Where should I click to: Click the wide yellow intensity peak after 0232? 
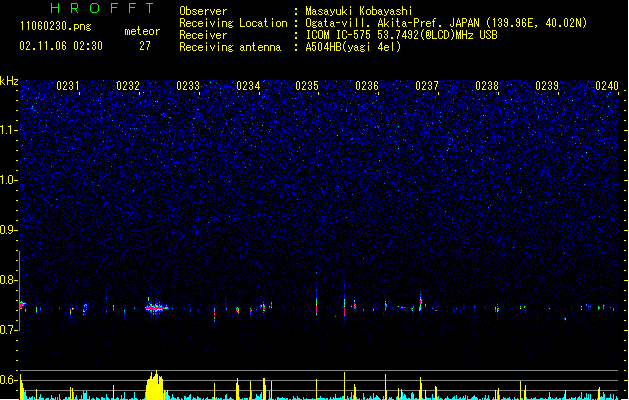pyautogui.click(x=154, y=386)
